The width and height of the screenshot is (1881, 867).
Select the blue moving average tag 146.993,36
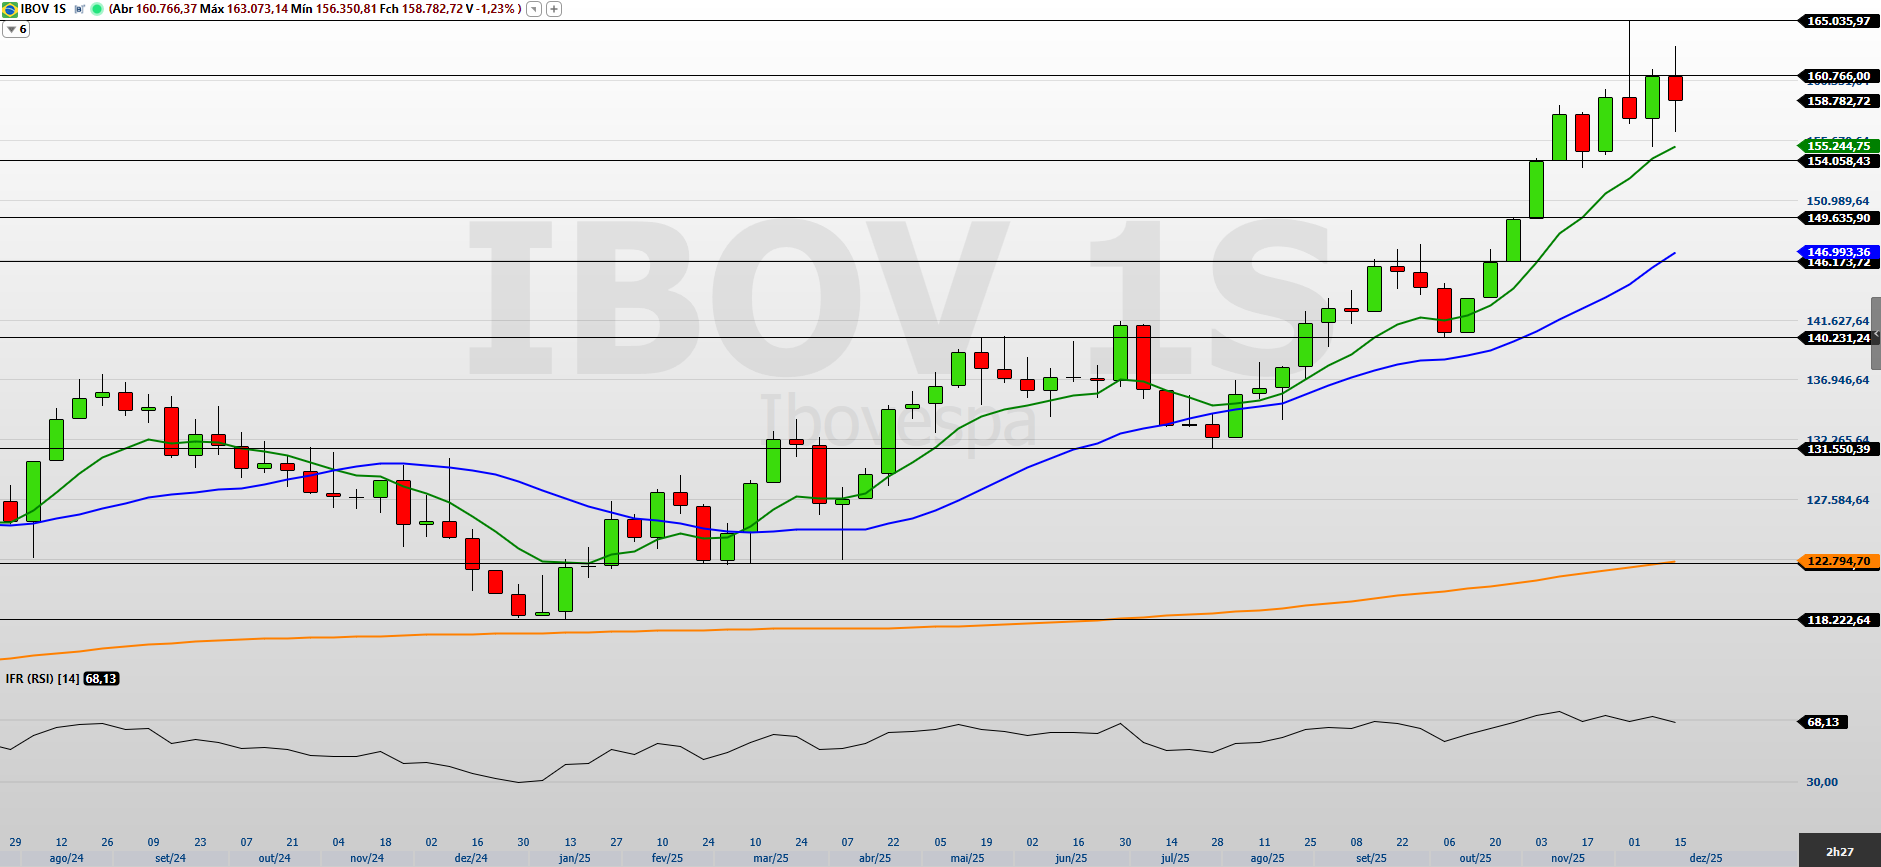[x=1838, y=252]
